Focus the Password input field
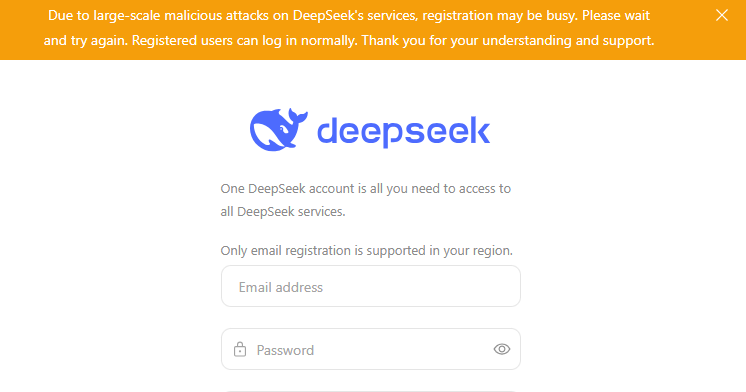 coord(371,349)
